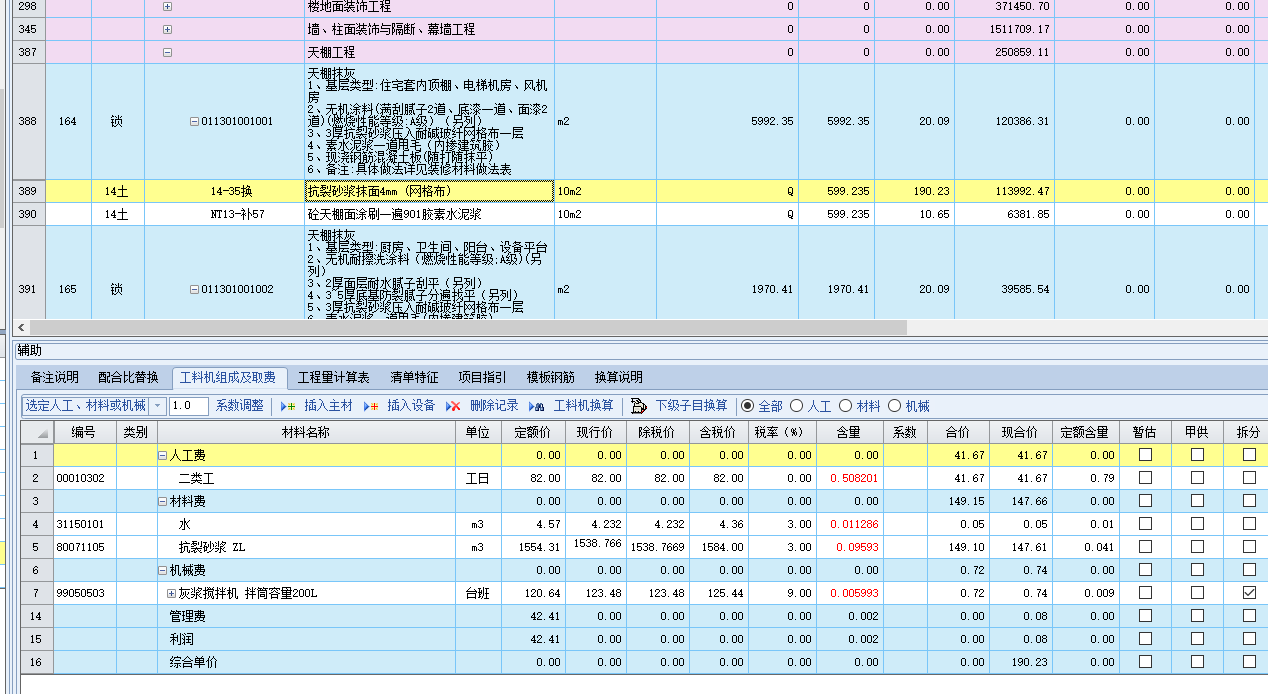Check 甲供 box in 机械费 row
Image resolution: width=1268 pixels, height=694 pixels.
[x=1197, y=570]
